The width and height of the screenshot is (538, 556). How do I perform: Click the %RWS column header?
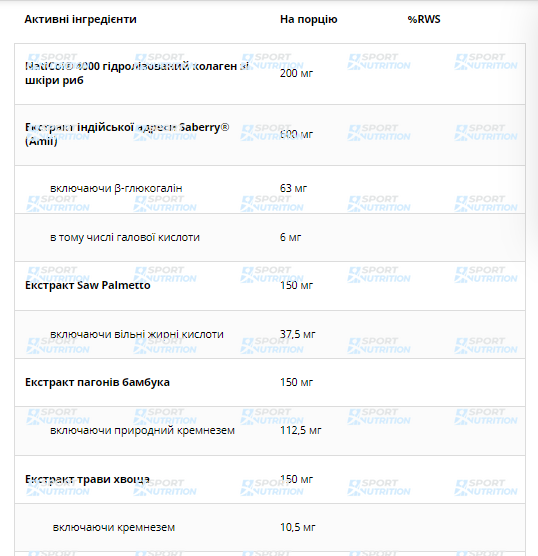click(424, 19)
